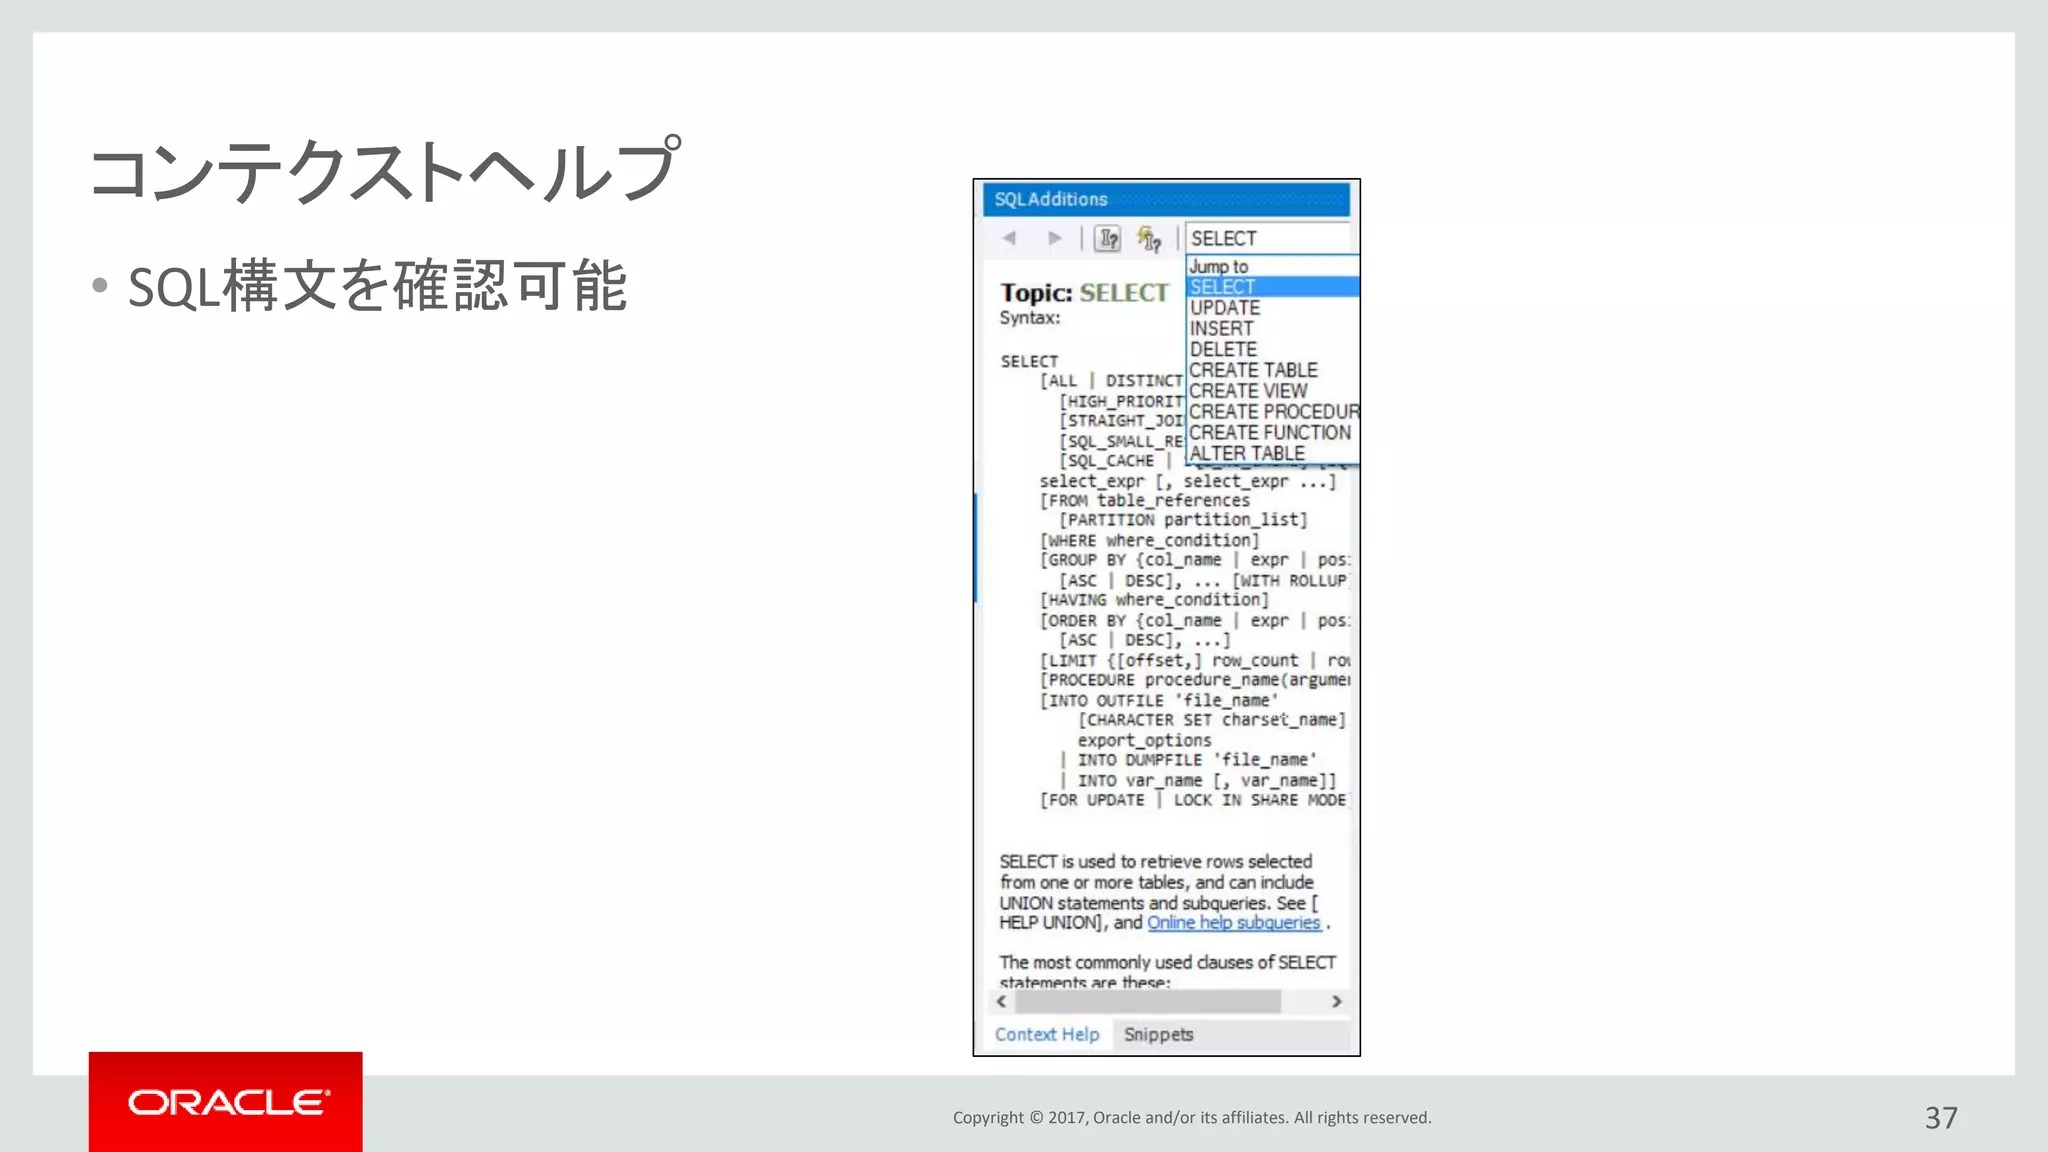
Task: Click the '[WHERE where_condition]' syntax line
Action: 1149,541
